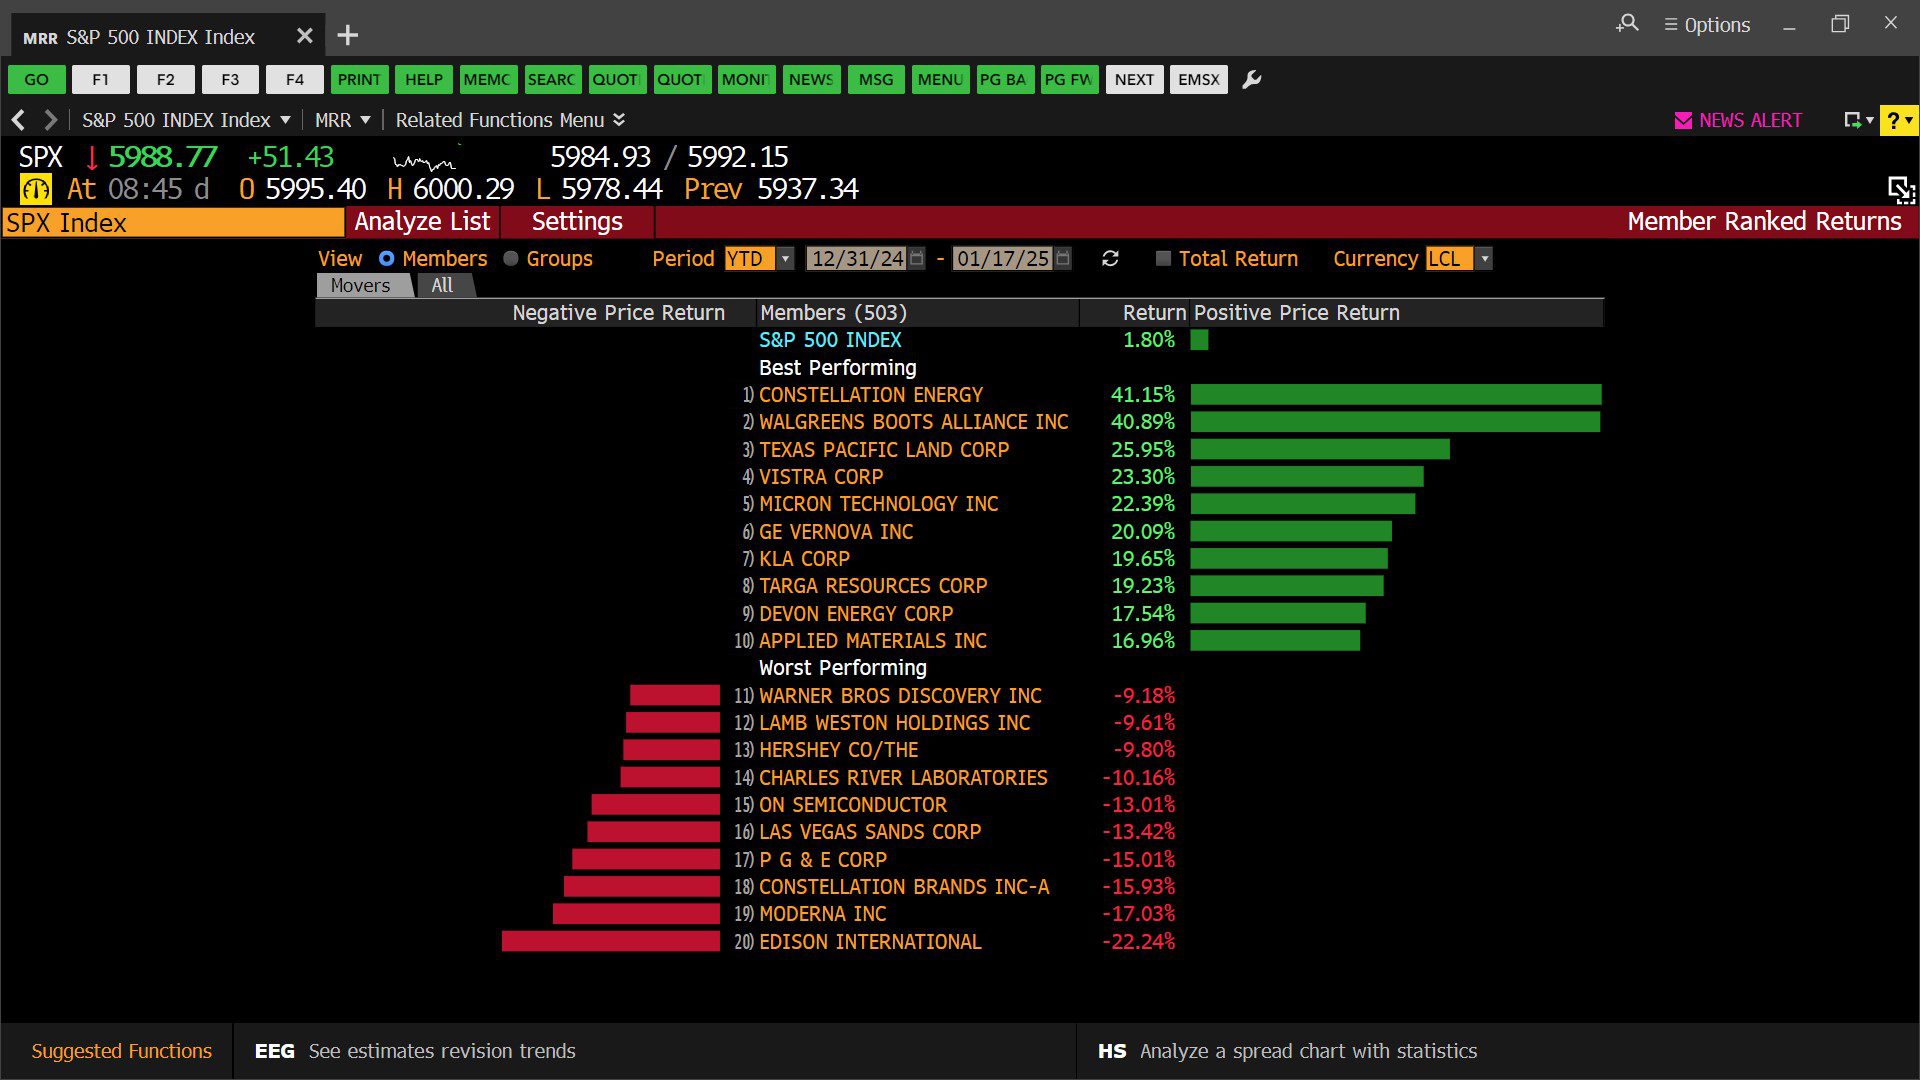Open the YTD period dropdown

point(785,259)
